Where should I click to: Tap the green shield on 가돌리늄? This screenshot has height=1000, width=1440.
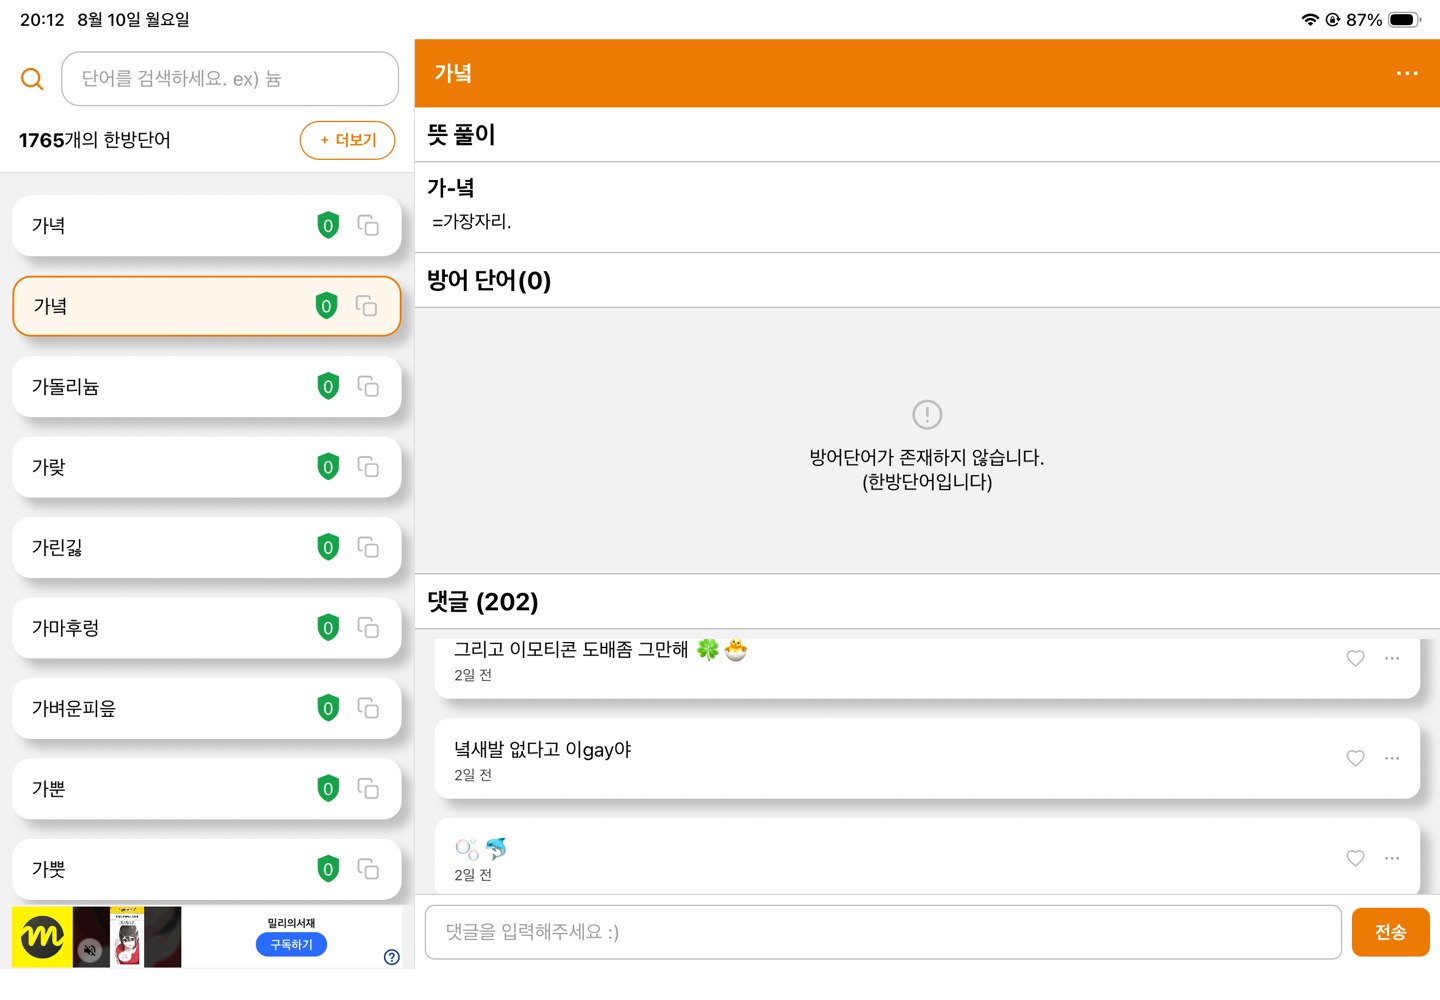pyautogui.click(x=328, y=387)
